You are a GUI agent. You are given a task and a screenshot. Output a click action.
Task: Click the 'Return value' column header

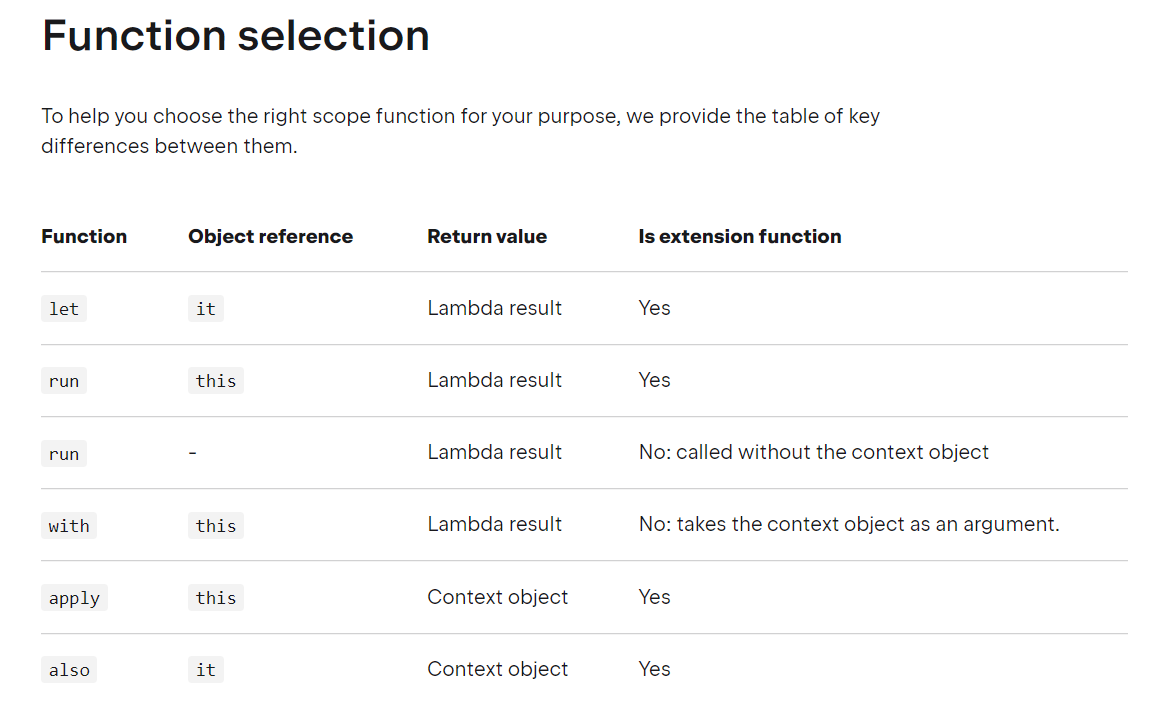point(487,236)
